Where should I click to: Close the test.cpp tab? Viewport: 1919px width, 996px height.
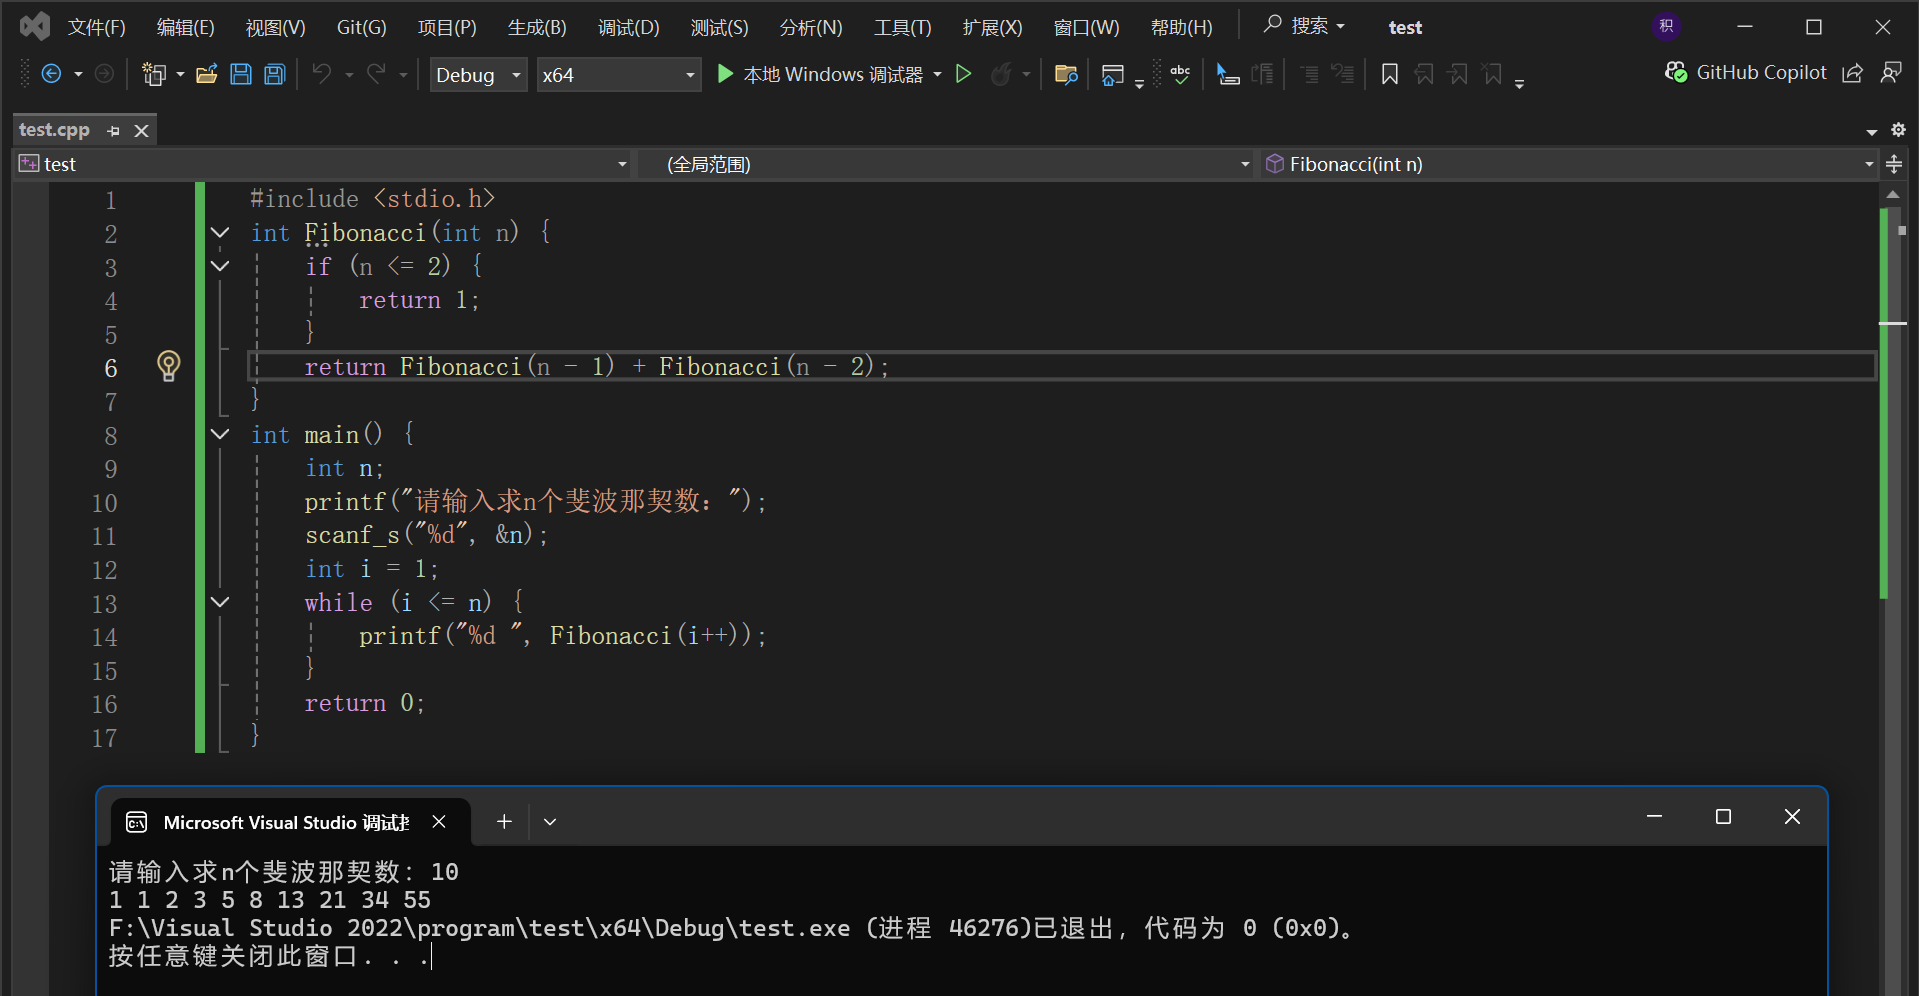click(142, 131)
